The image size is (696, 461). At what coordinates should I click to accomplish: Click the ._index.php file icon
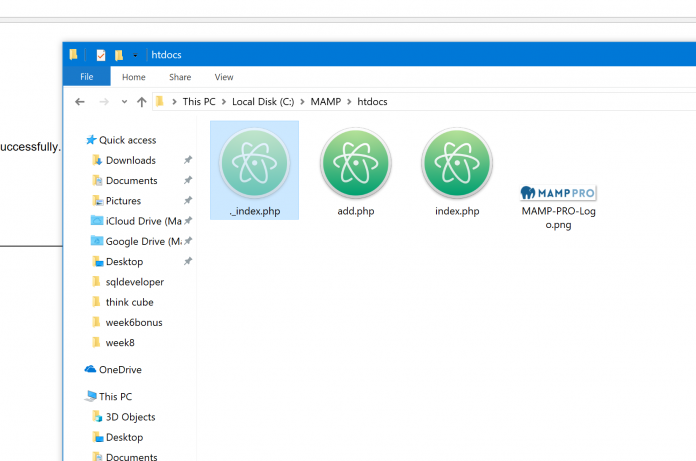(x=254, y=163)
